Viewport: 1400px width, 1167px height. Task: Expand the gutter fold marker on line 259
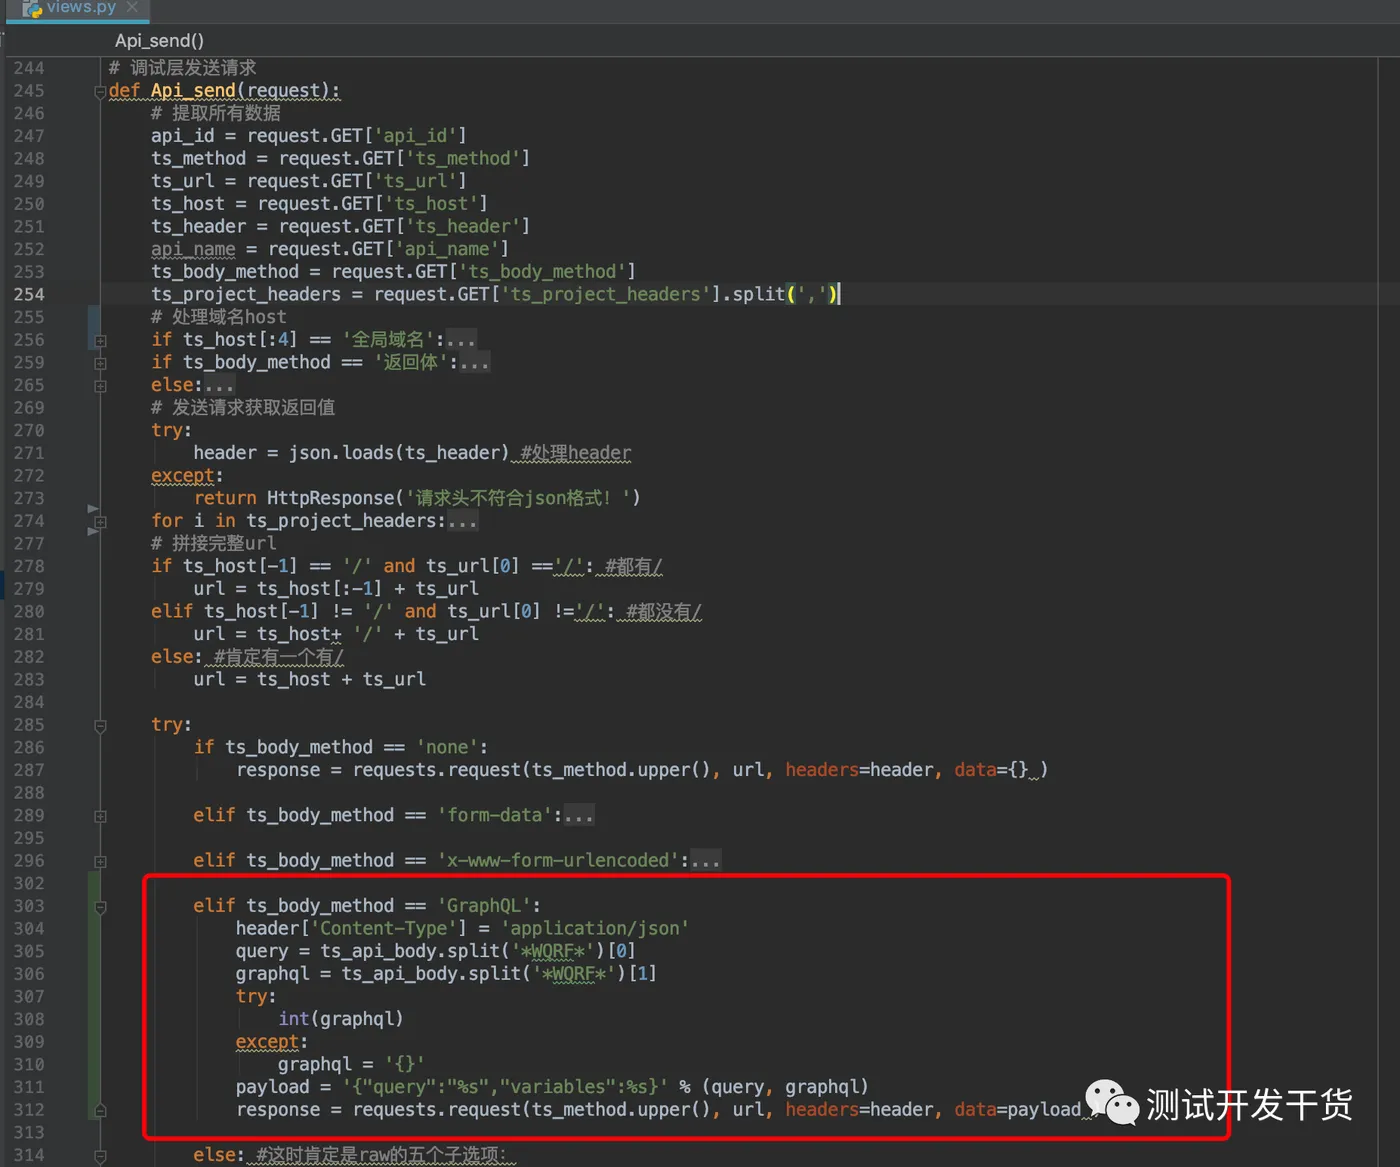100,363
